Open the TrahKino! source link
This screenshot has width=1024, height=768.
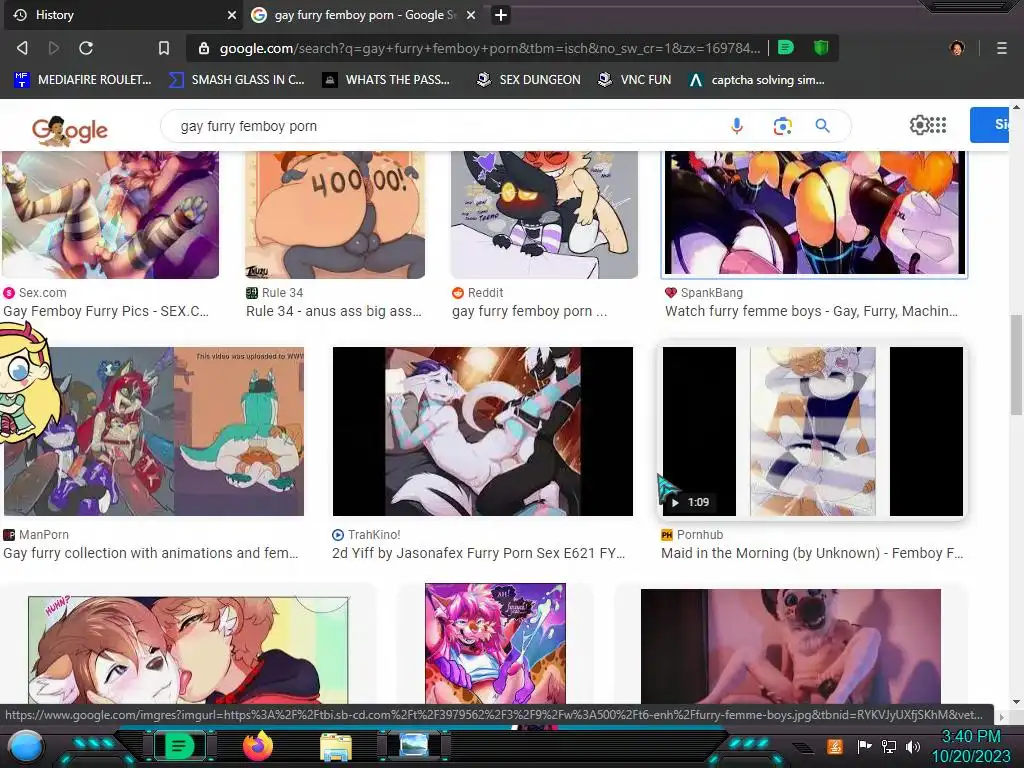(366, 535)
